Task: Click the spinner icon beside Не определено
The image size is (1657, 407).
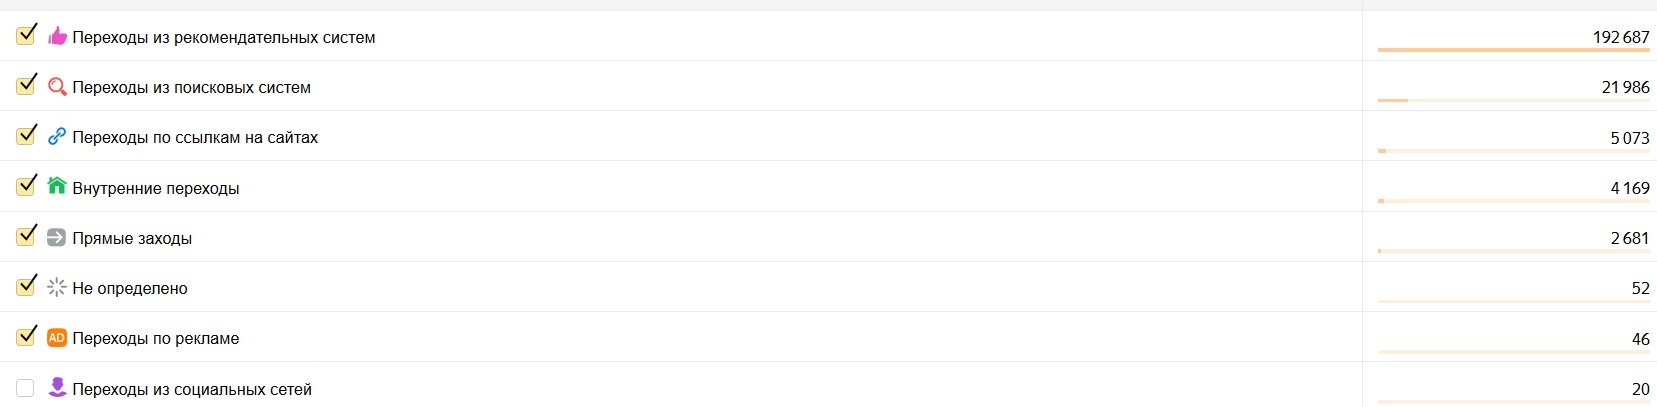Action: point(57,288)
